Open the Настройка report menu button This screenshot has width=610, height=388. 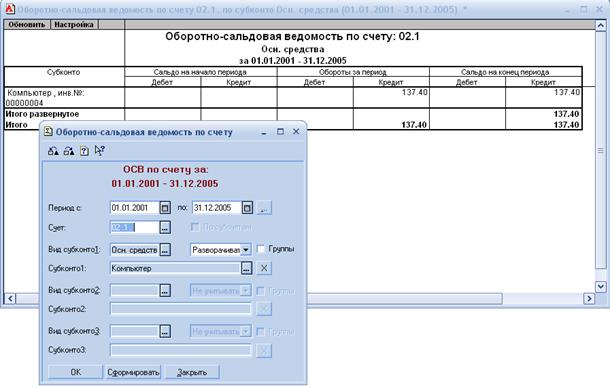coord(74,25)
